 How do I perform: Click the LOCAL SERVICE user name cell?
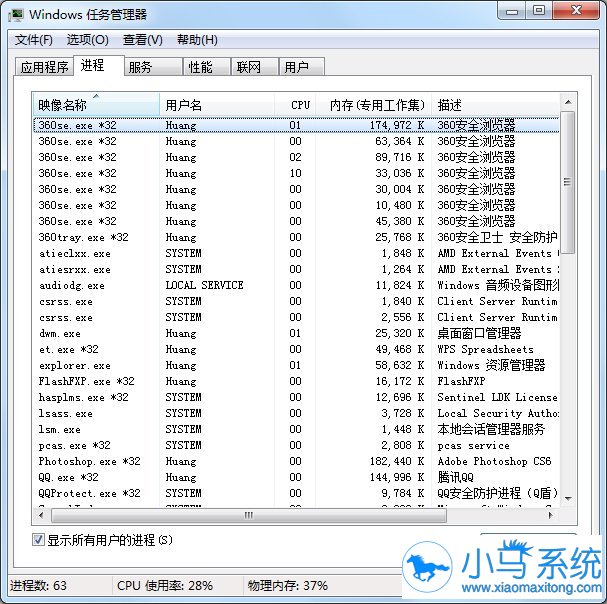(x=204, y=285)
